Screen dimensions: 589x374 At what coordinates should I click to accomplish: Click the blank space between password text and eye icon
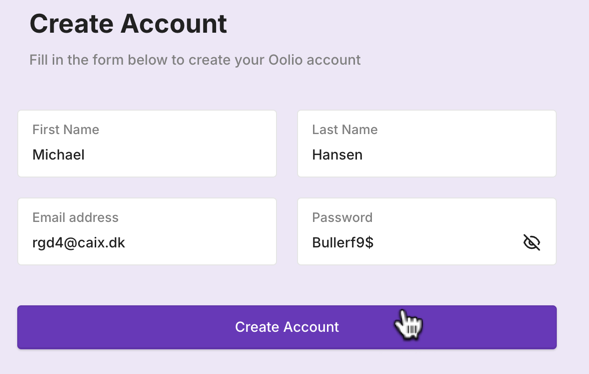[x=447, y=243]
